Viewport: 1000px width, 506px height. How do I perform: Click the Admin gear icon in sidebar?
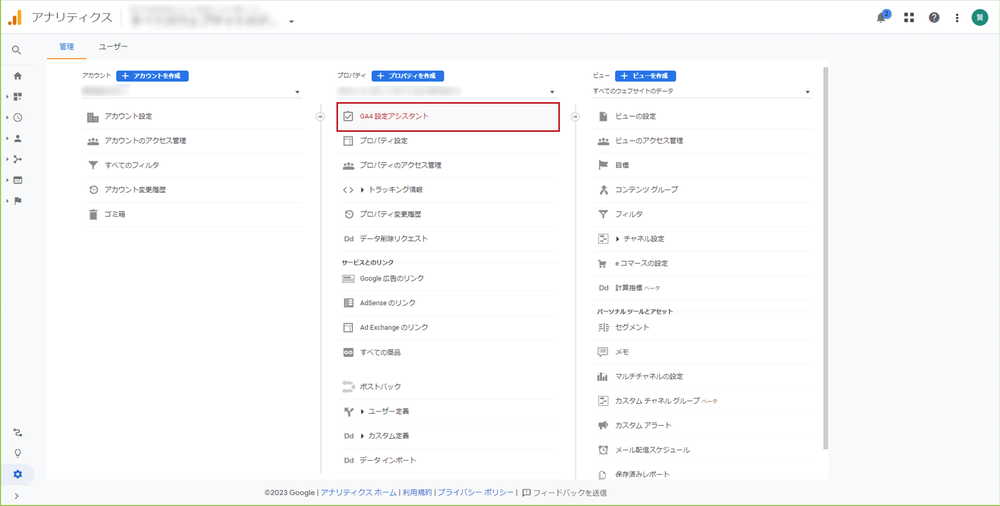pos(17,474)
